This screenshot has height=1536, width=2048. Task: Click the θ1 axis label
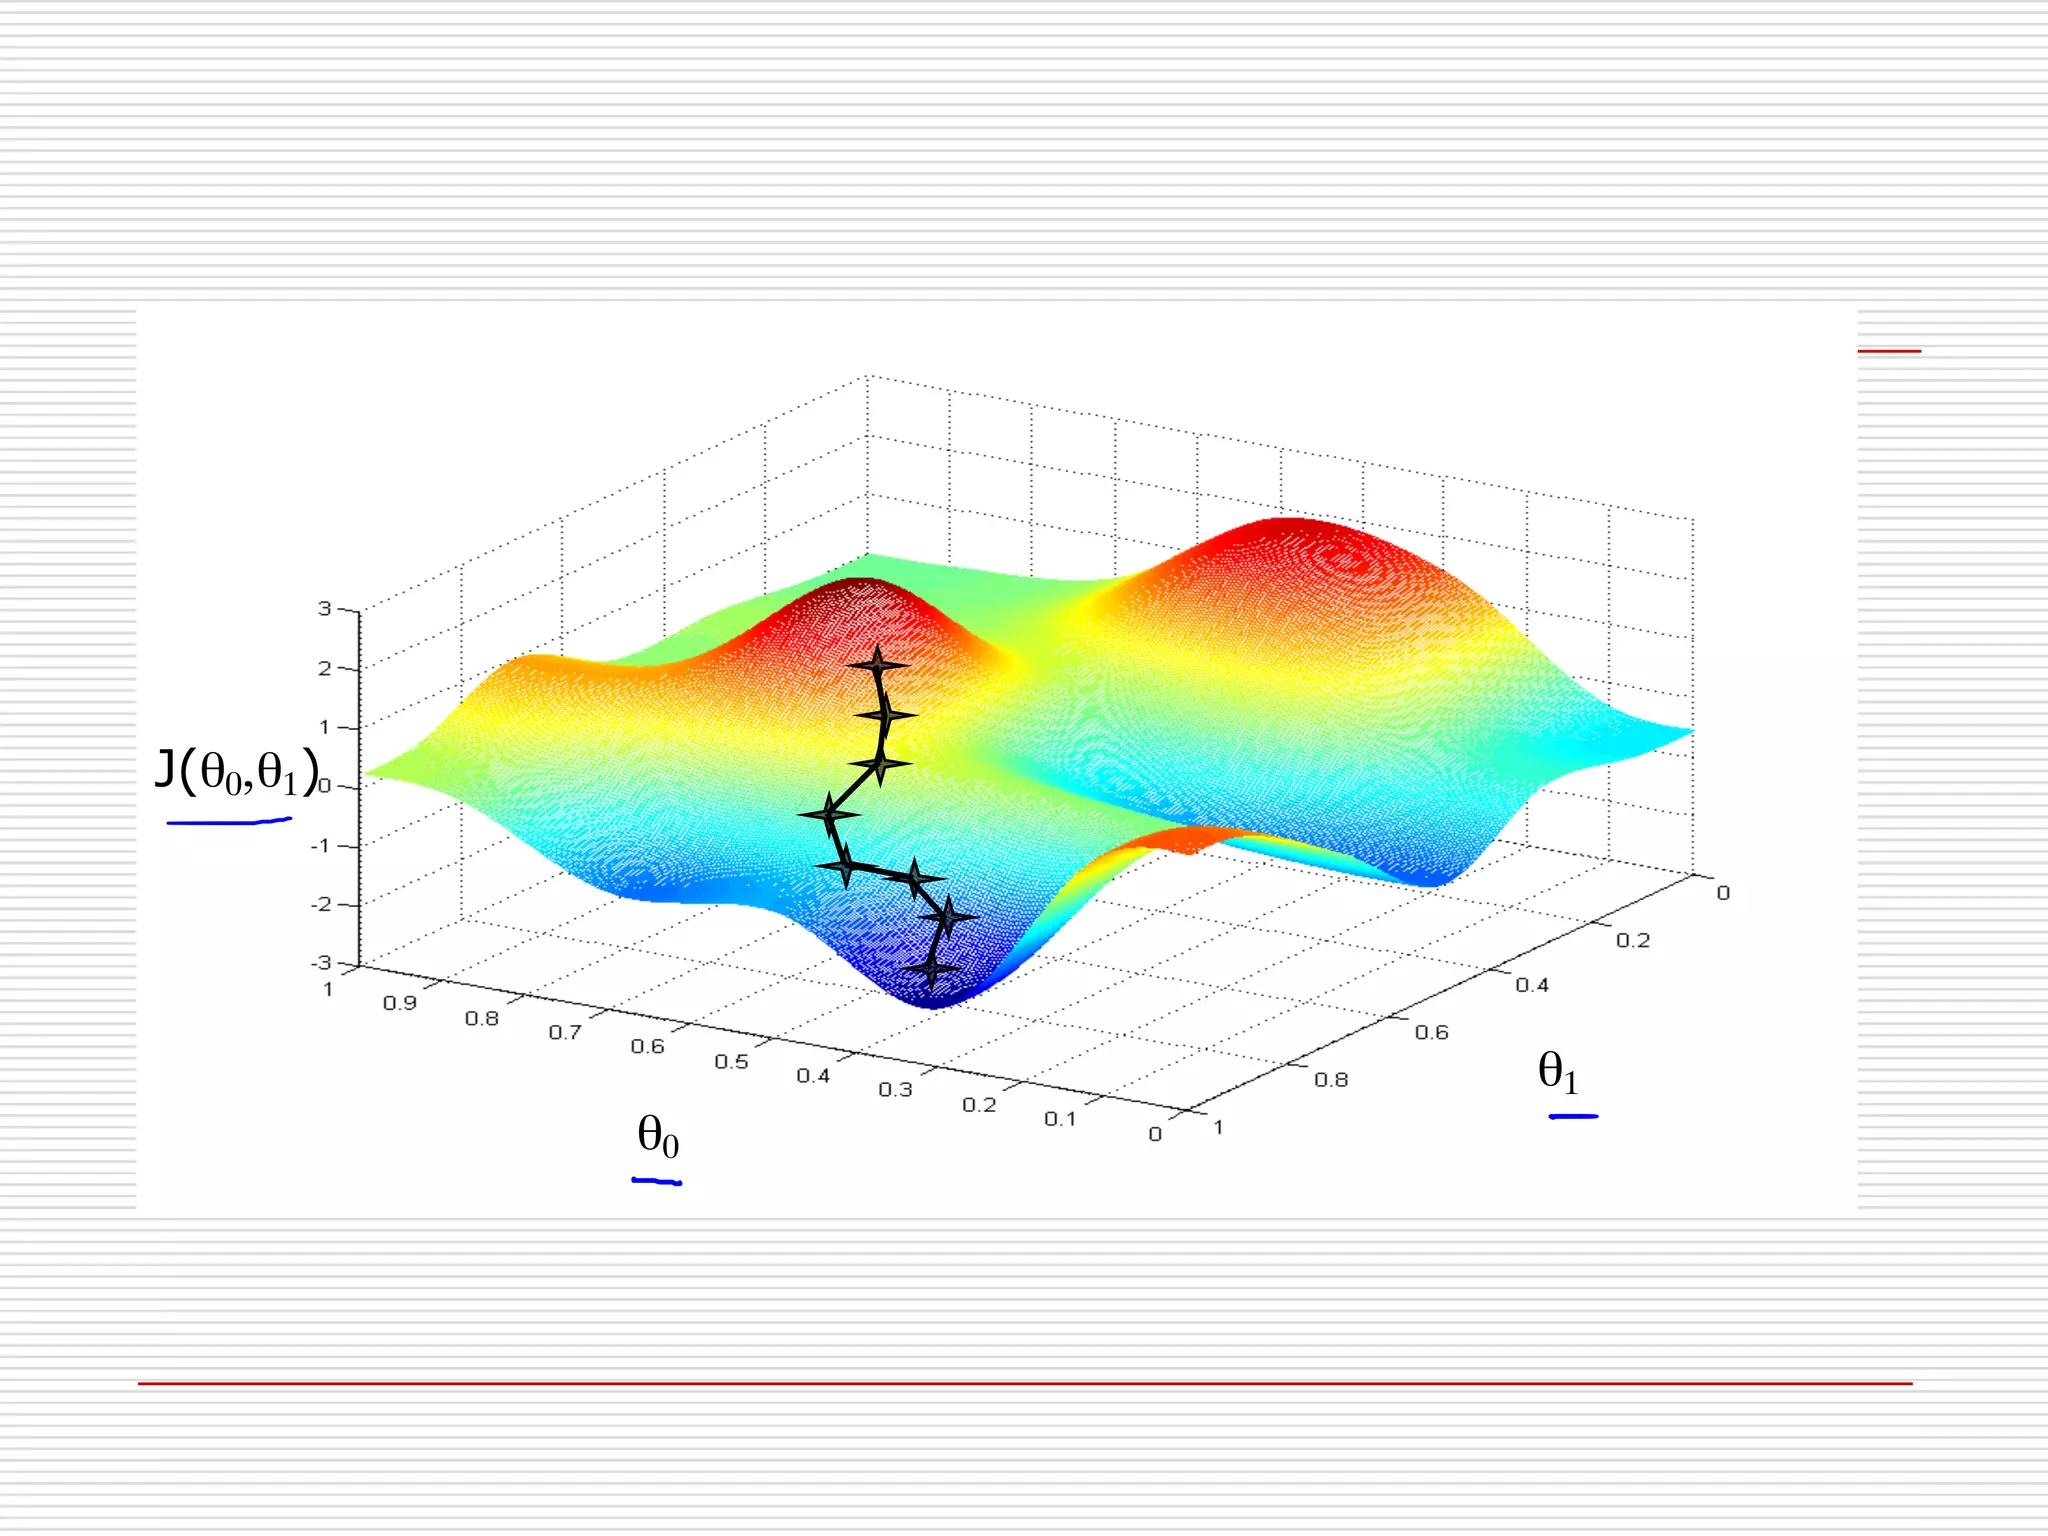[x=1558, y=1072]
